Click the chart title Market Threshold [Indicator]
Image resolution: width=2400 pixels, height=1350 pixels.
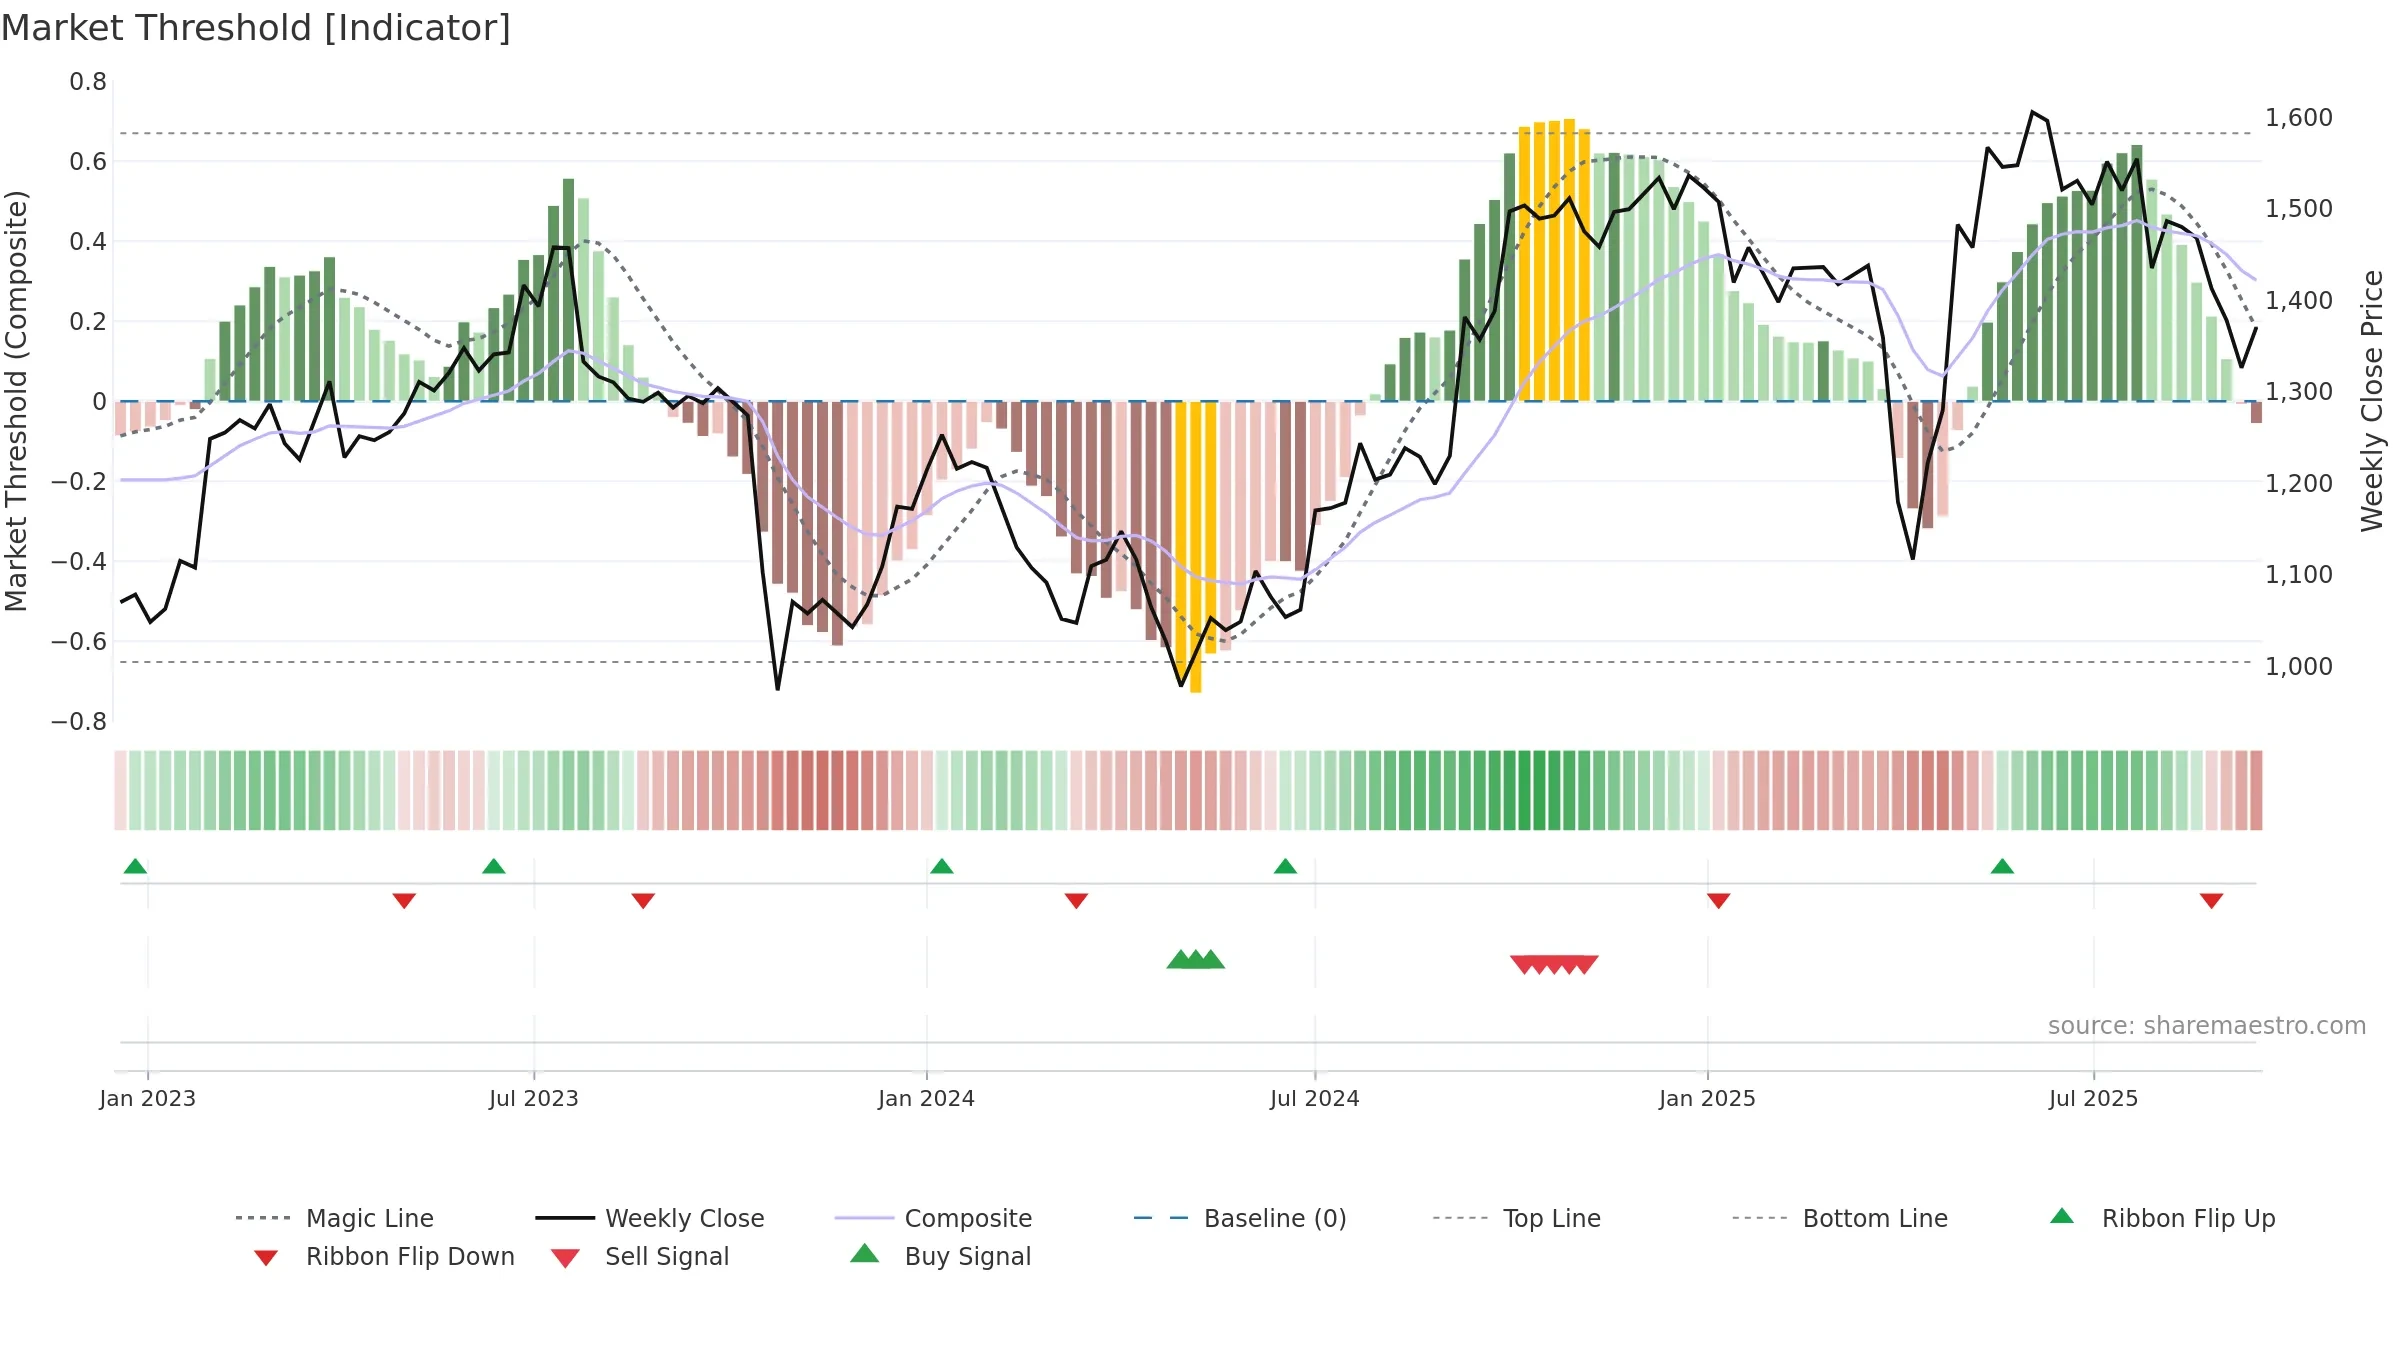click(x=256, y=28)
